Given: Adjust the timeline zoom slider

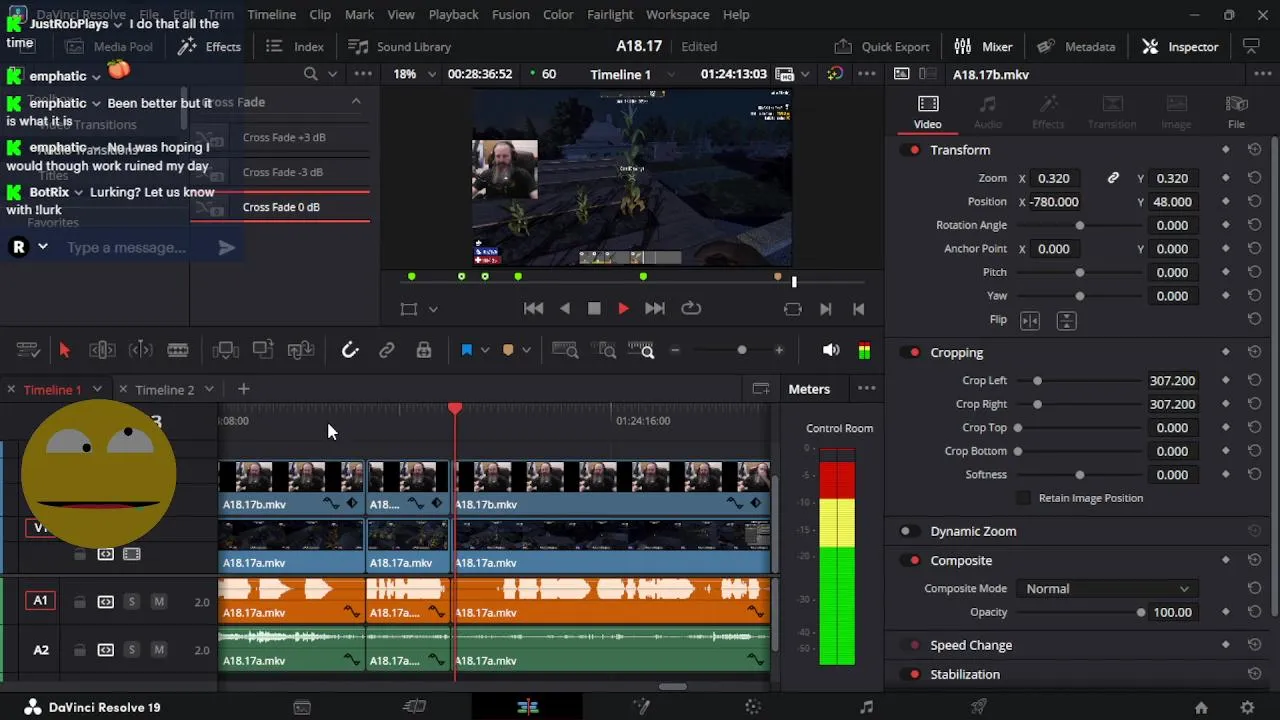Looking at the screenshot, I should [x=742, y=350].
